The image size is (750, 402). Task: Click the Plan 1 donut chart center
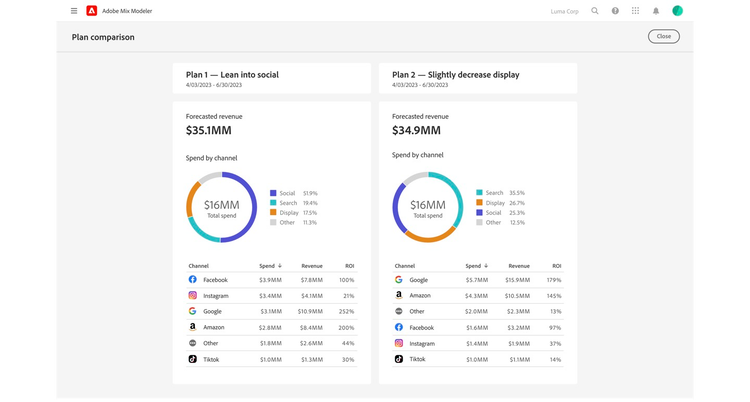pyautogui.click(x=222, y=207)
